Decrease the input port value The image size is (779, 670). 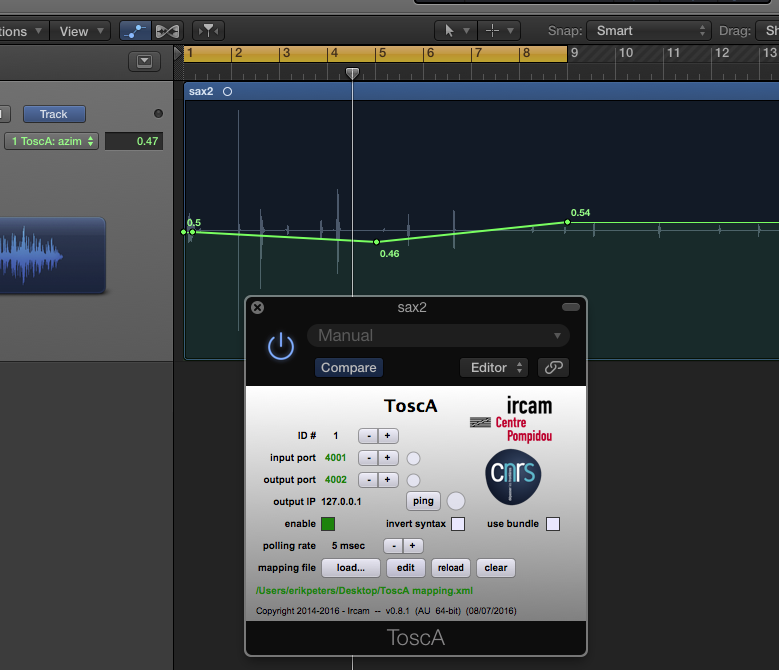(x=369, y=457)
